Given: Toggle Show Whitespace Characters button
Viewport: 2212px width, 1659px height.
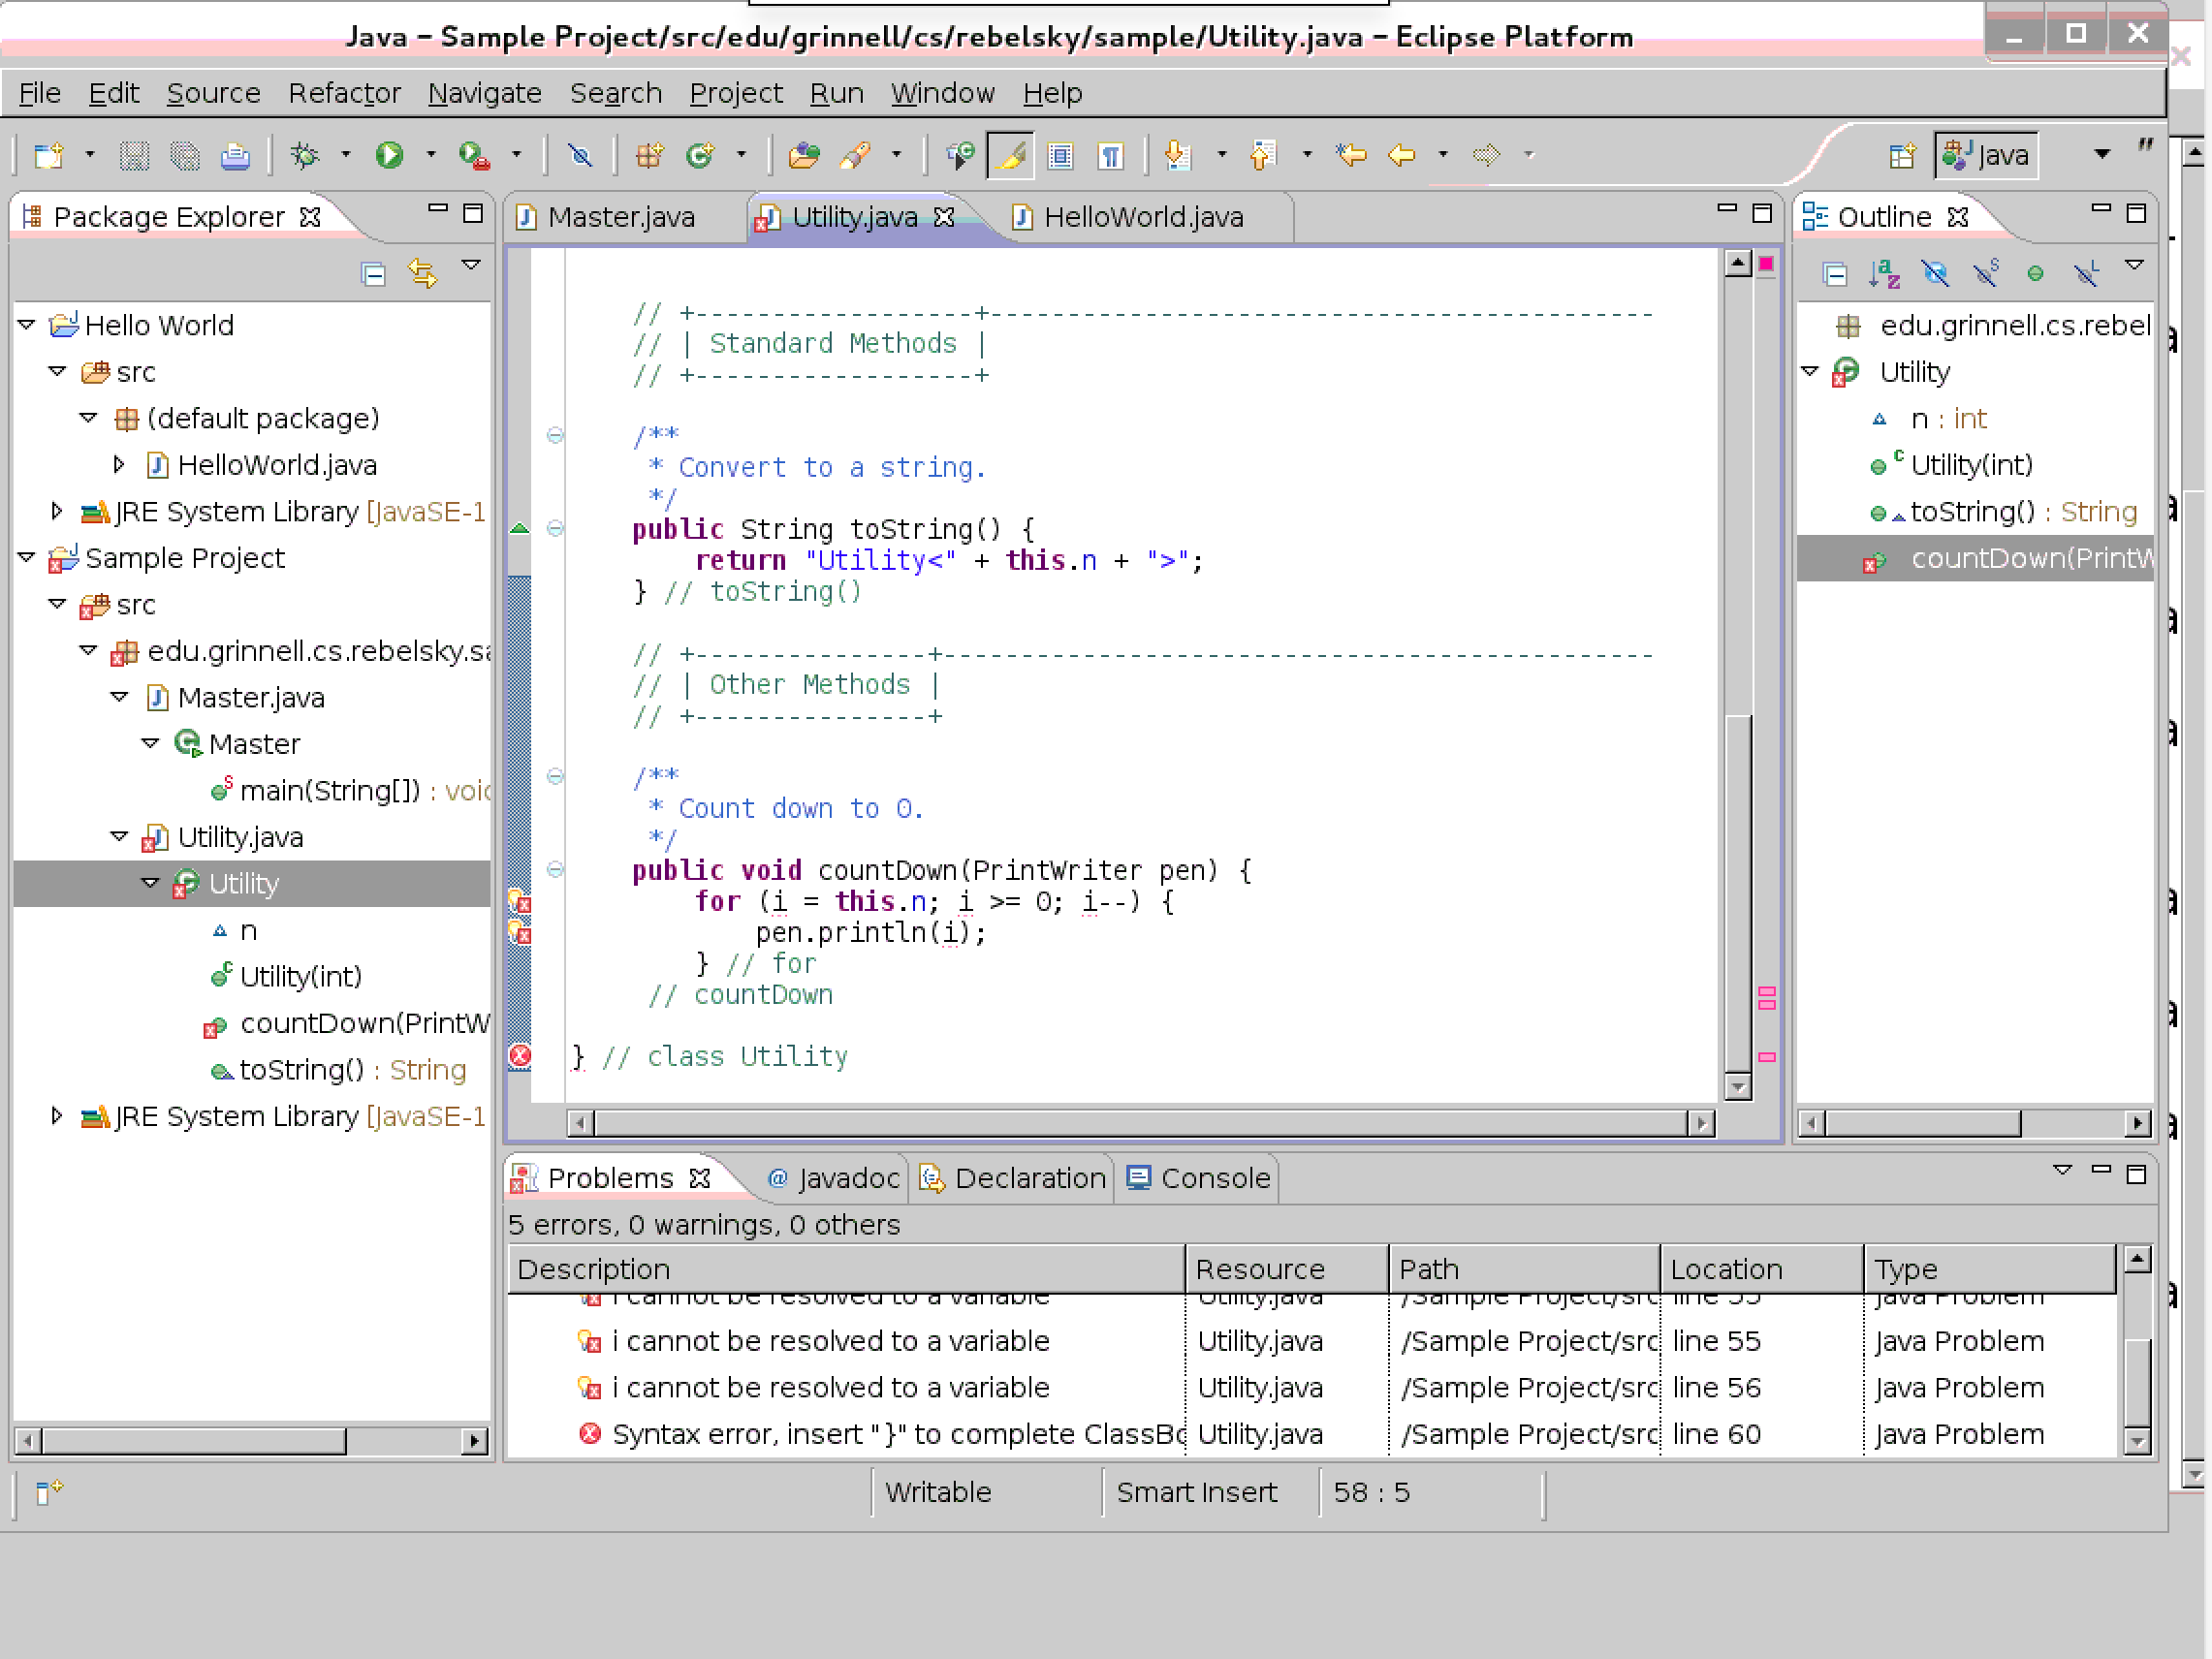Looking at the screenshot, I should tap(1110, 155).
